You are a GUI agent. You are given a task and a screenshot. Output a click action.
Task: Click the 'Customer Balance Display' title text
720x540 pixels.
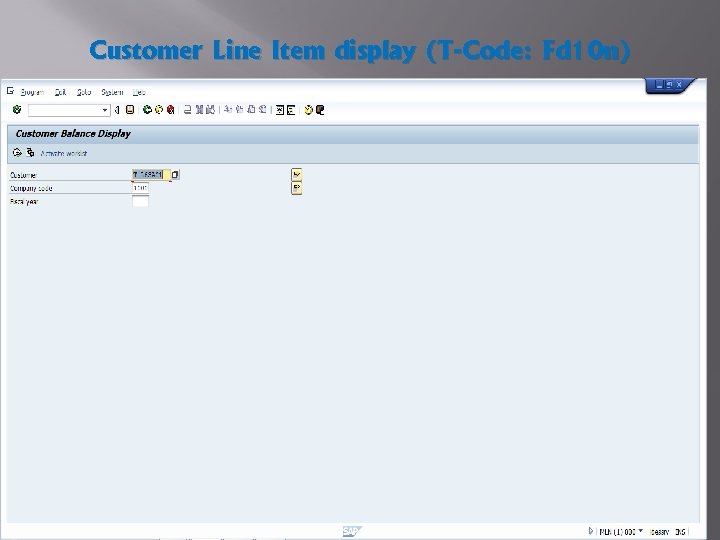point(73,134)
